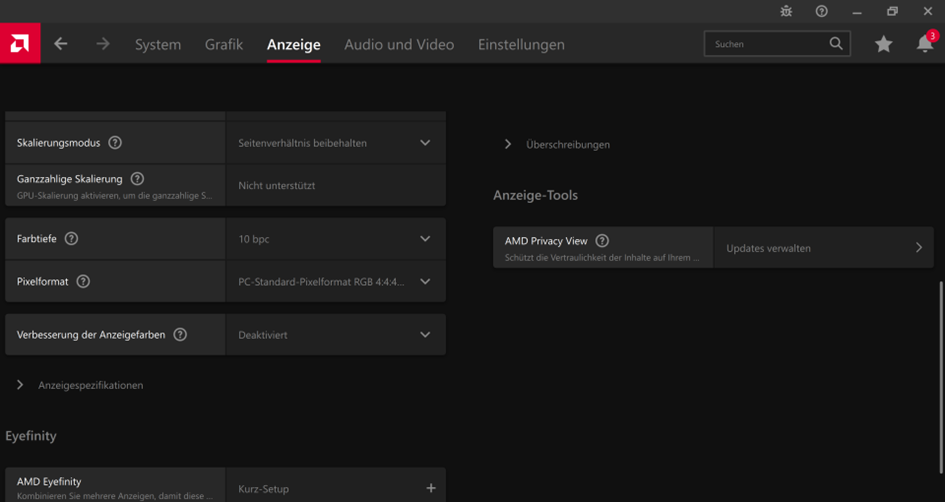
Task: Click the help icon next to Pixelformat
Action: [83, 281]
